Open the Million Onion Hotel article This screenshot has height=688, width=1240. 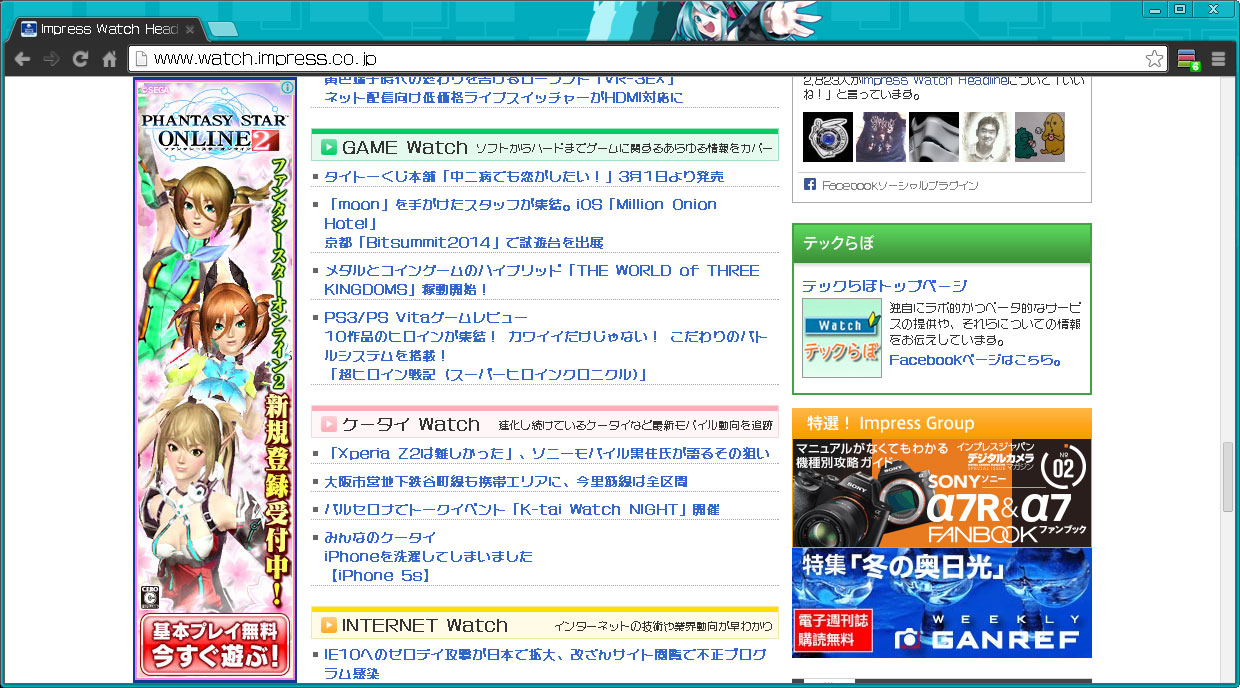click(x=520, y=214)
